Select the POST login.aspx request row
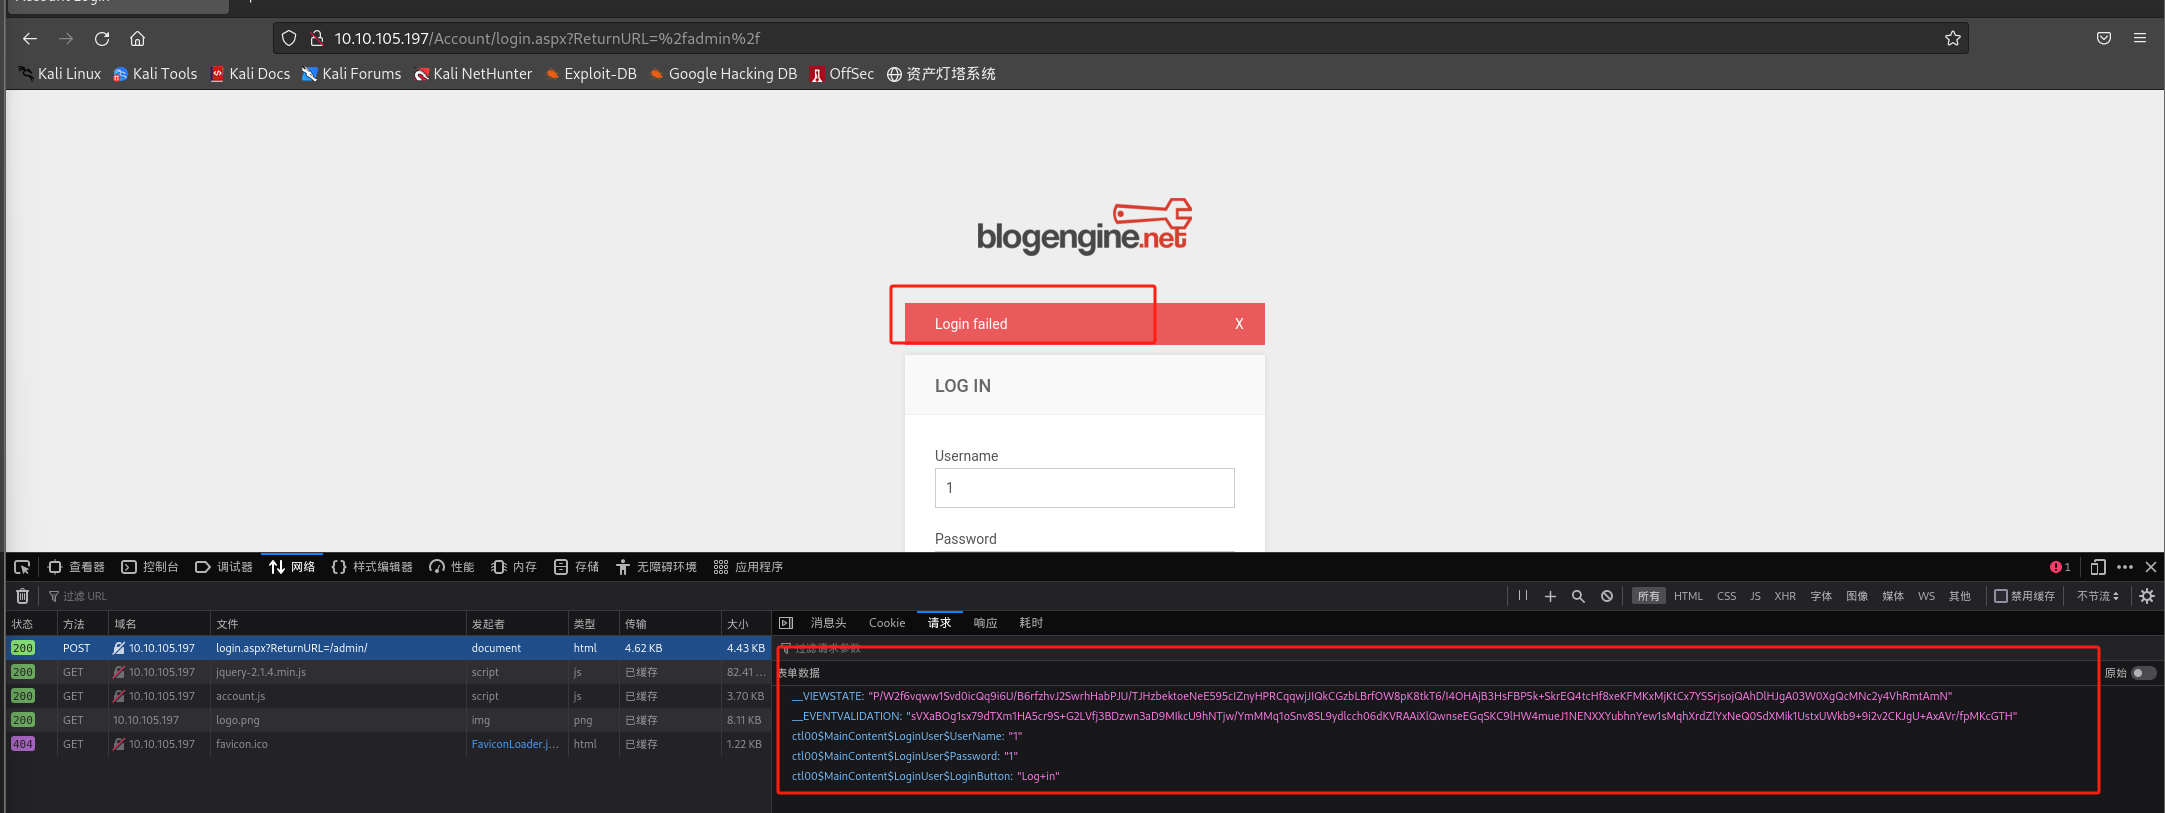The image size is (2165, 813). [388, 648]
